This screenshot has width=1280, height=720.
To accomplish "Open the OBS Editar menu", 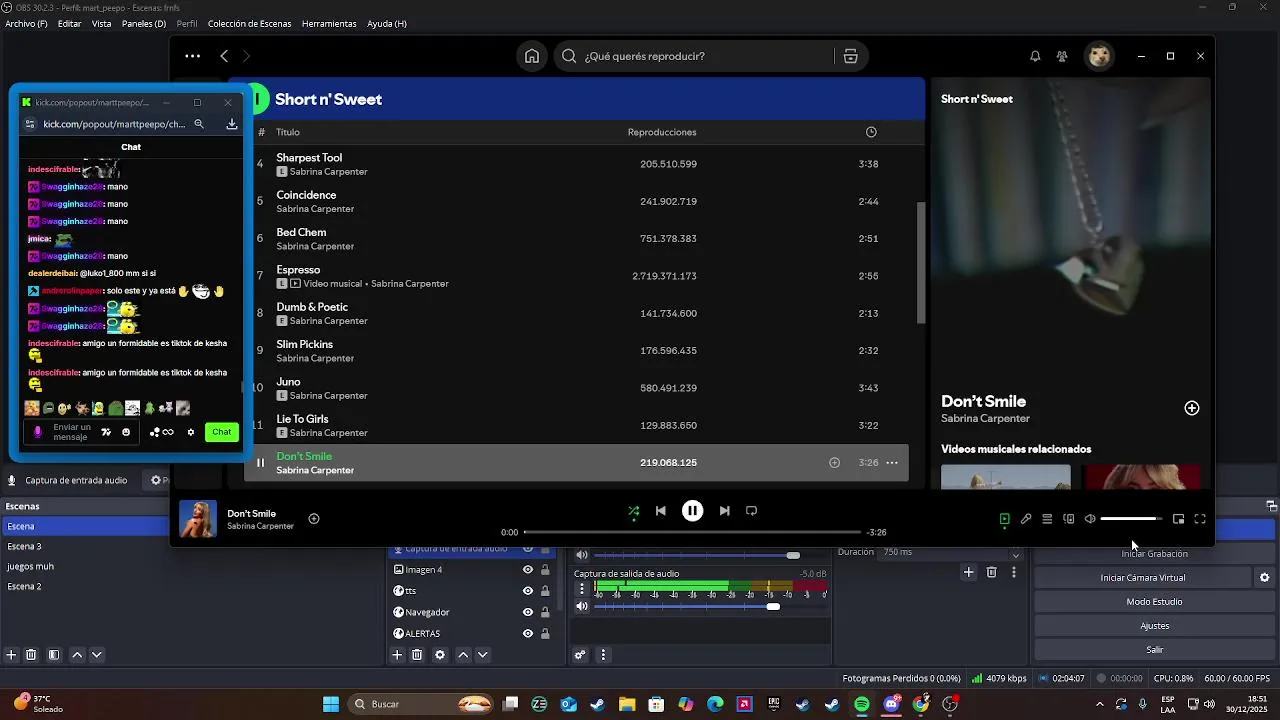I will coord(70,23).
